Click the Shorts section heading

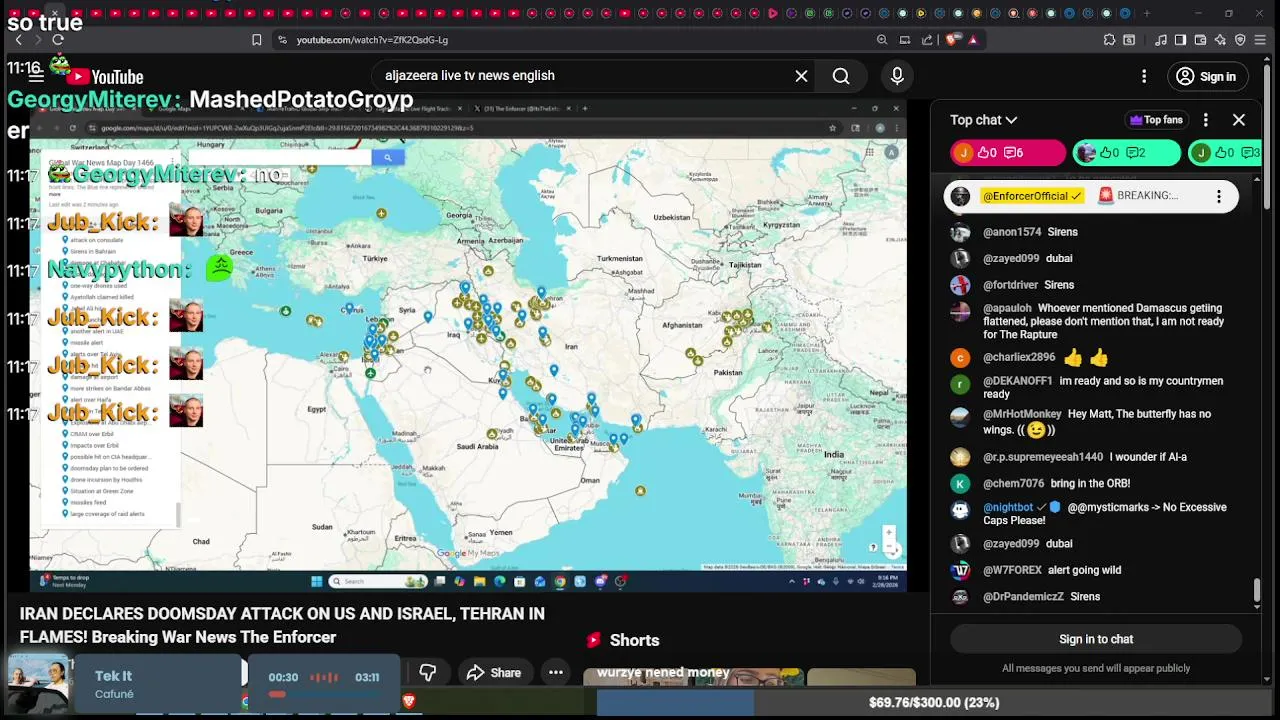634,640
